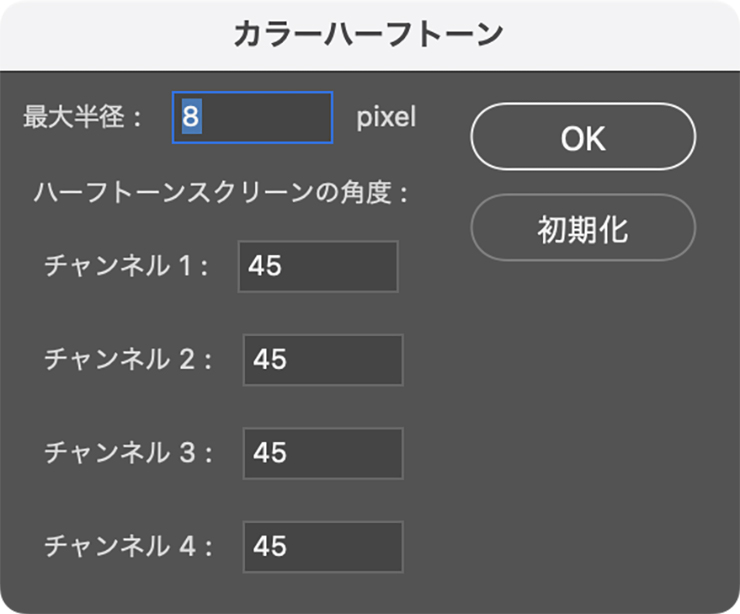Screen dimensions: 740x614
Task: Focus the チャンネル 4 angle field
Action: (323, 546)
